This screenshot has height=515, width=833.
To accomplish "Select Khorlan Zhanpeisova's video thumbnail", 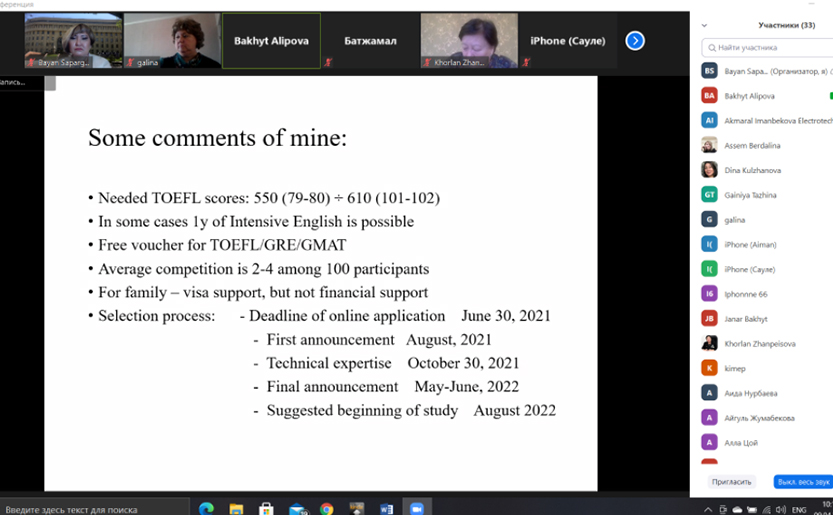I will tap(469, 41).
